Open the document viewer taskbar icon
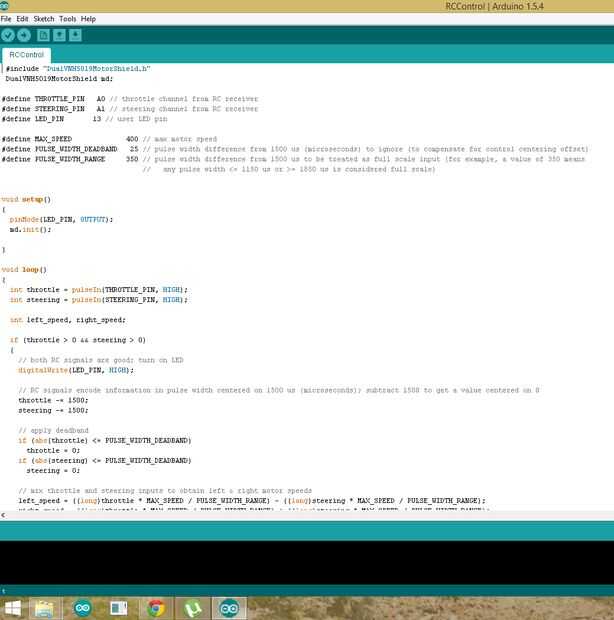This screenshot has width=614, height=620. tap(119, 609)
